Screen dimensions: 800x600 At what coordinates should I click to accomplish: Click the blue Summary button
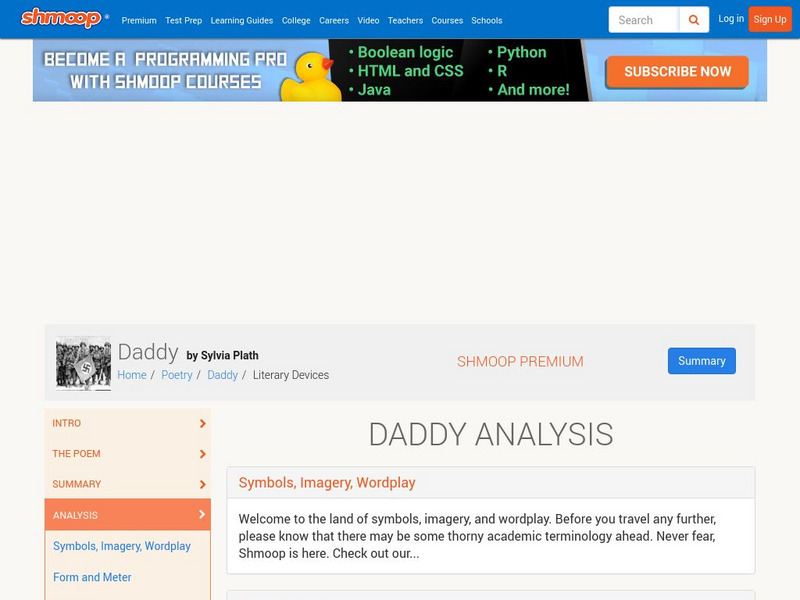pos(701,361)
